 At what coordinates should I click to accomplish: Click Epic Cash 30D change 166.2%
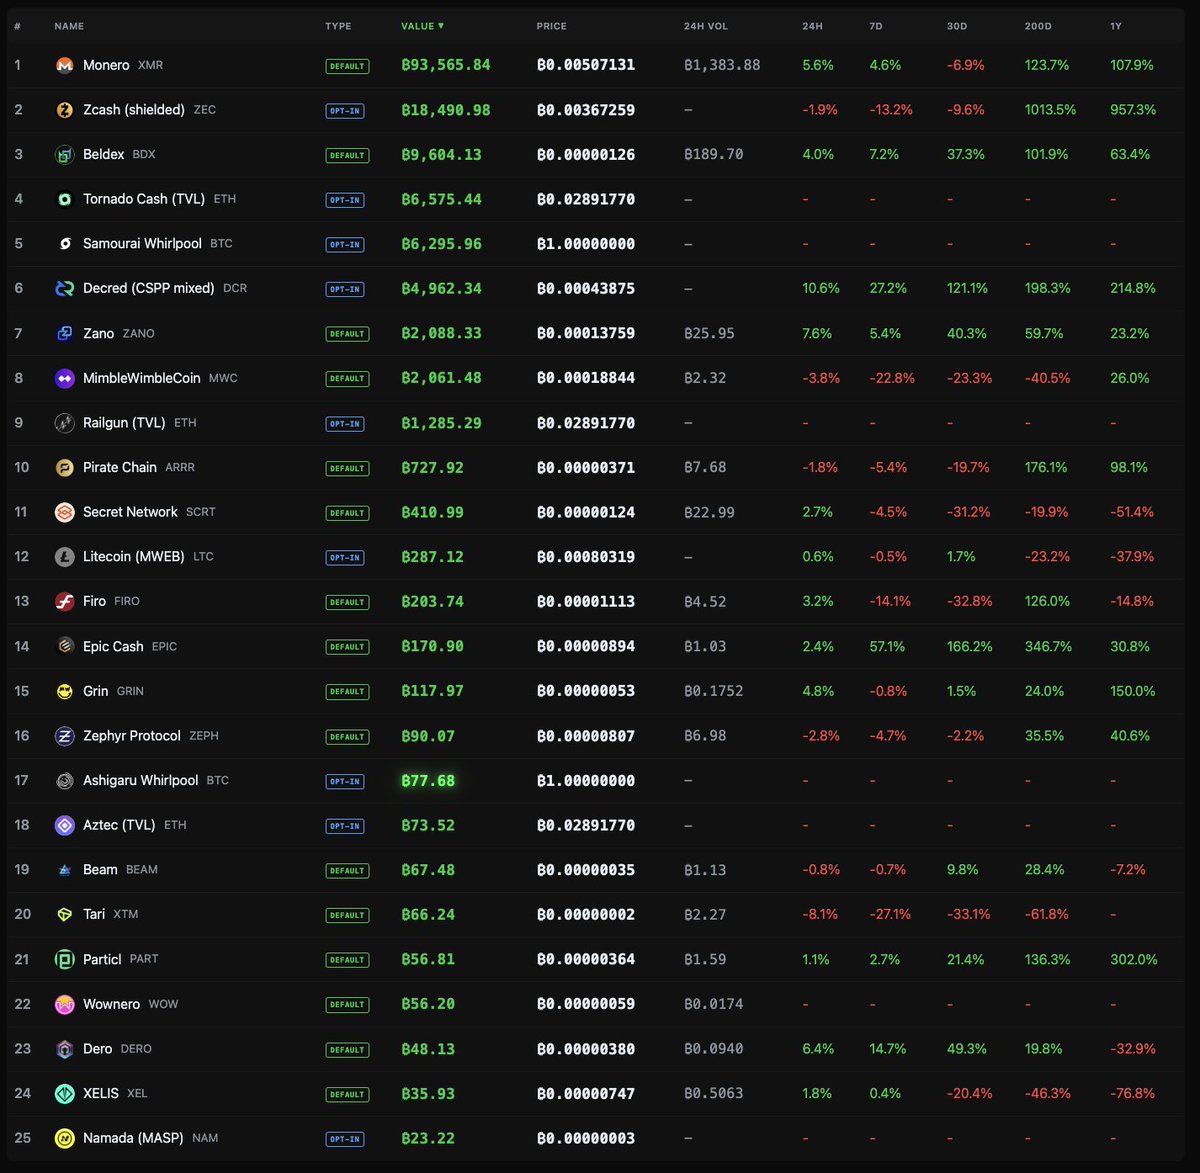click(970, 646)
